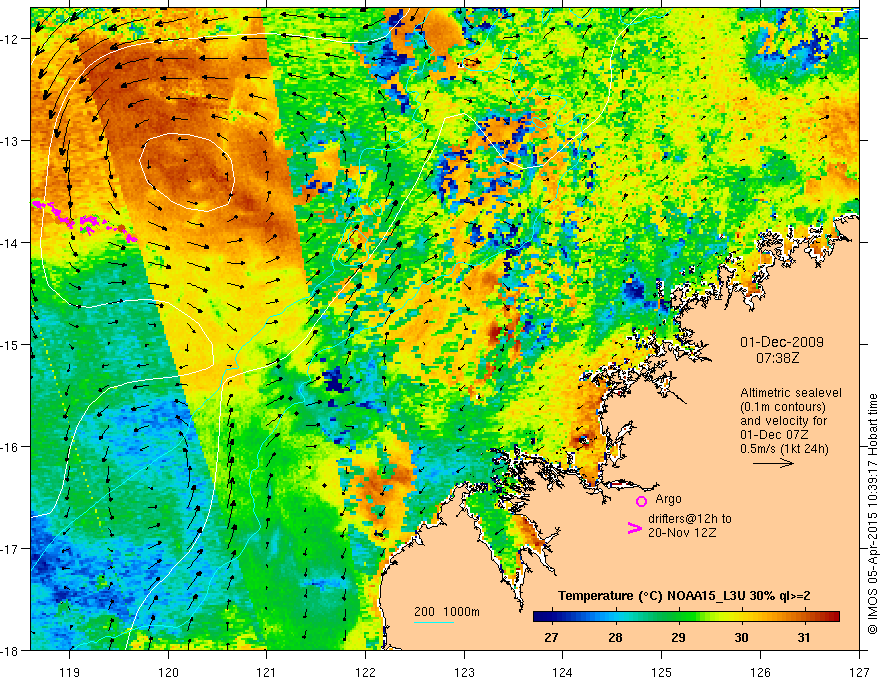This screenshot has height=680, width=880.
Task: Click the -17 latitude axis label
Action: [11, 549]
